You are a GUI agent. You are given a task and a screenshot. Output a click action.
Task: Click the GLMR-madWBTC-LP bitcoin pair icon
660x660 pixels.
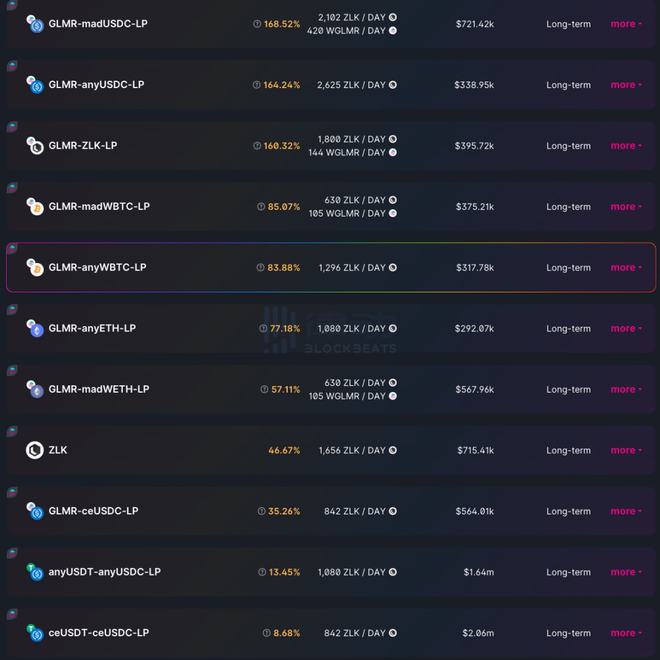pos(35,207)
